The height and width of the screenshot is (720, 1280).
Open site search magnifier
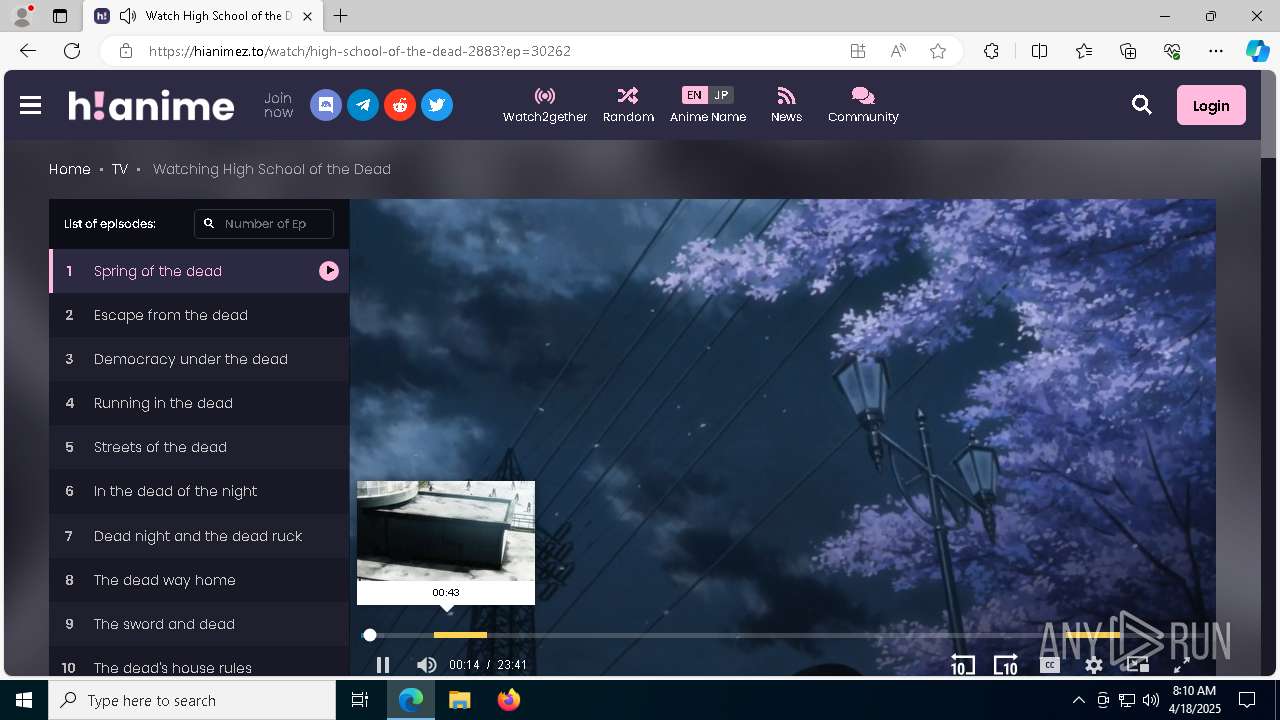tap(1142, 105)
